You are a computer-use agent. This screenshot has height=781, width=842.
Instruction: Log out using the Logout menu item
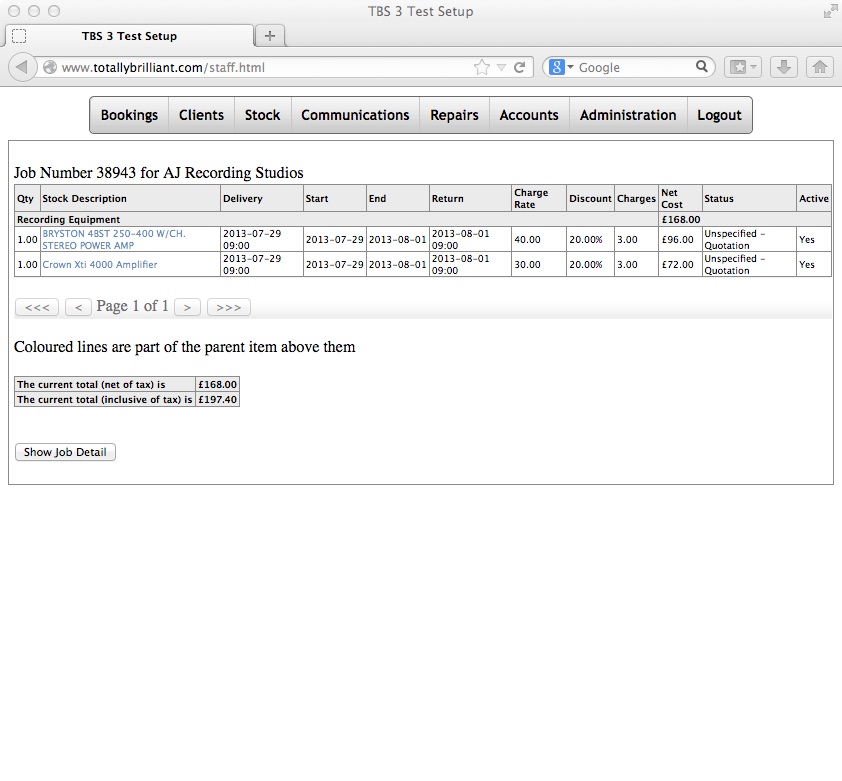[x=720, y=115]
